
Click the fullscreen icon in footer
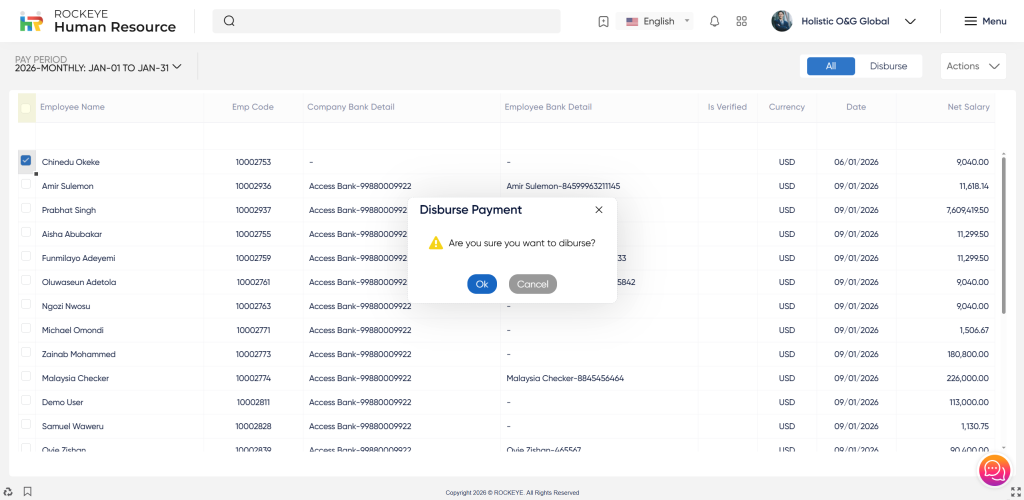1015,491
